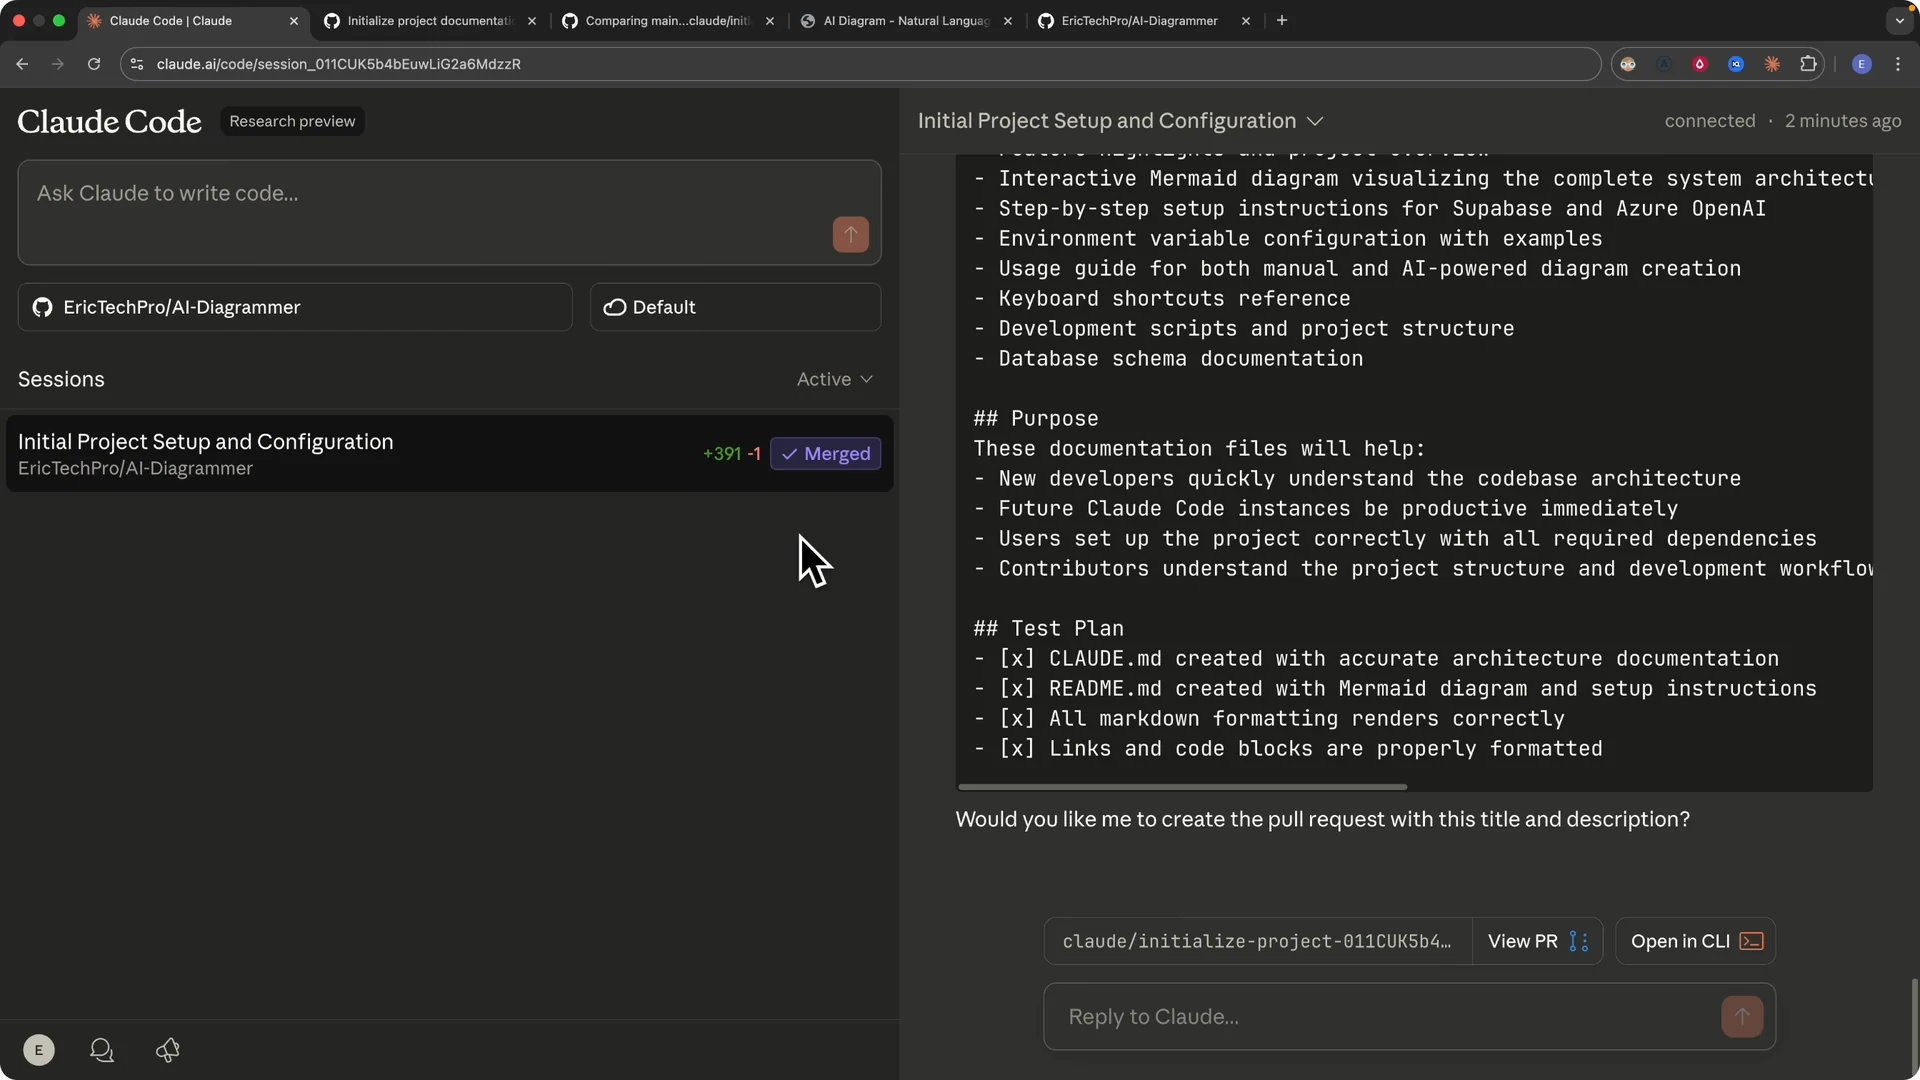Open Initial Project Setup and Configuration session
Screen dimensions: 1920x1080
[x=449, y=453]
